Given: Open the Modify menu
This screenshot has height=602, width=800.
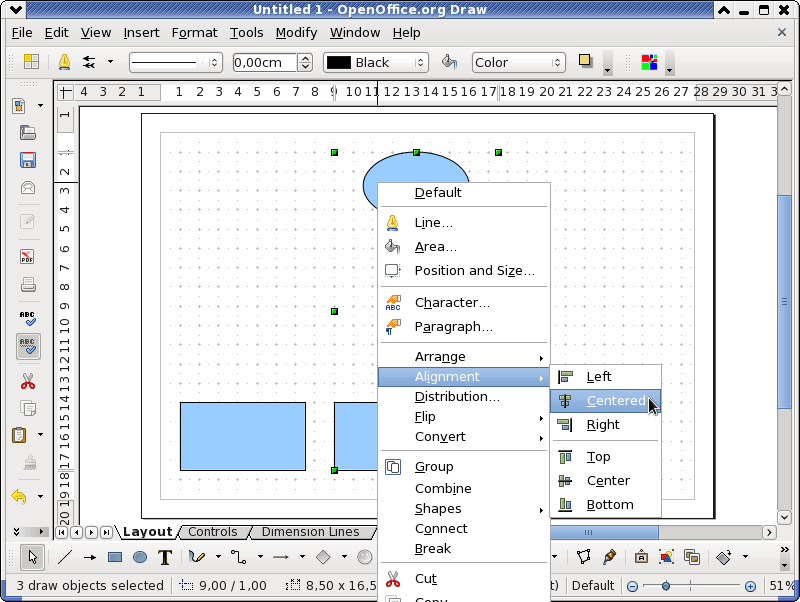Looking at the screenshot, I should (x=296, y=33).
